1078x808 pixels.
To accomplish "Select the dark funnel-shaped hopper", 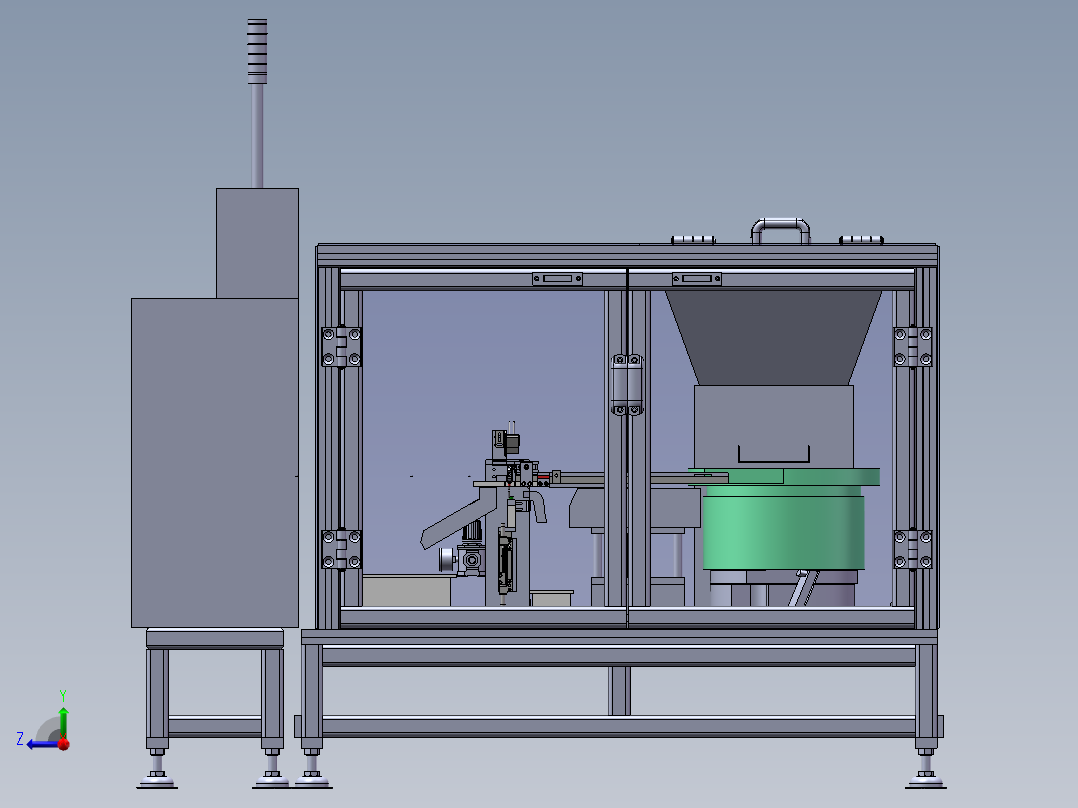I will click(773, 337).
